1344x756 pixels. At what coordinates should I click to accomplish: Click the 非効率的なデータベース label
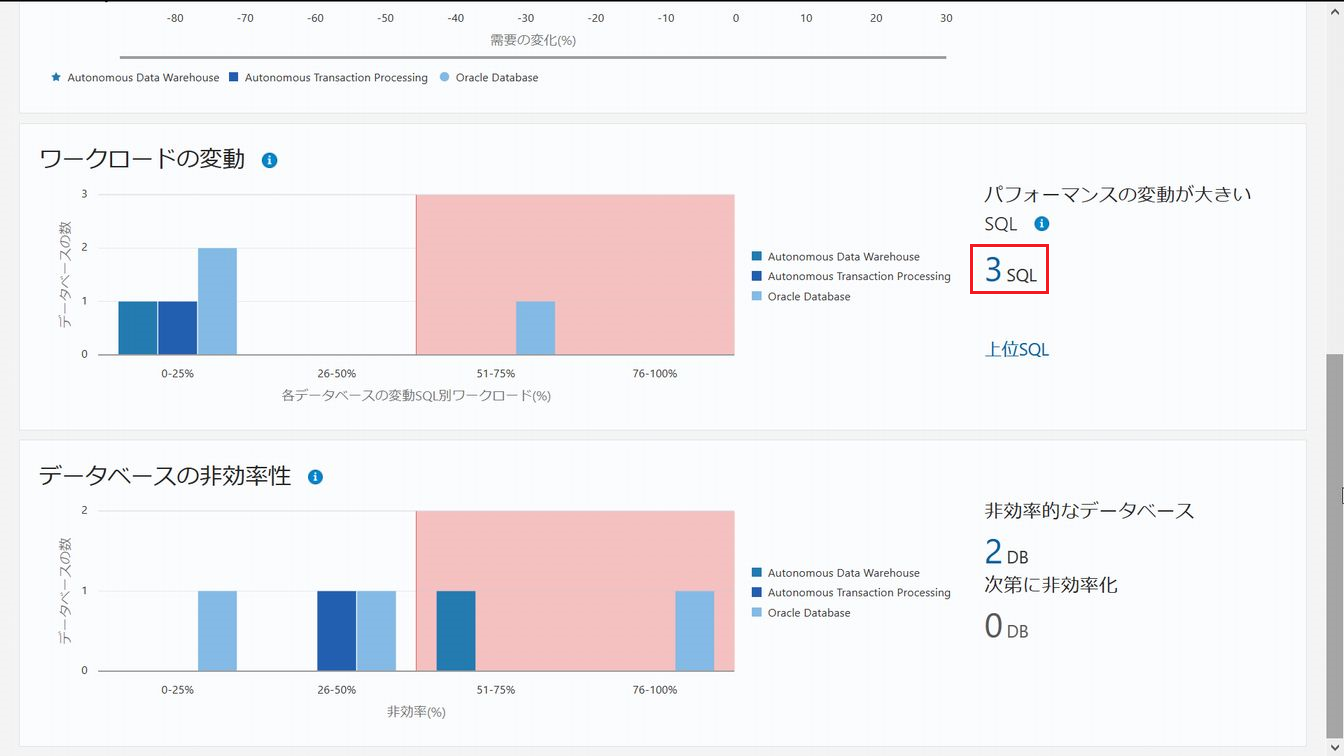[x=1090, y=511]
